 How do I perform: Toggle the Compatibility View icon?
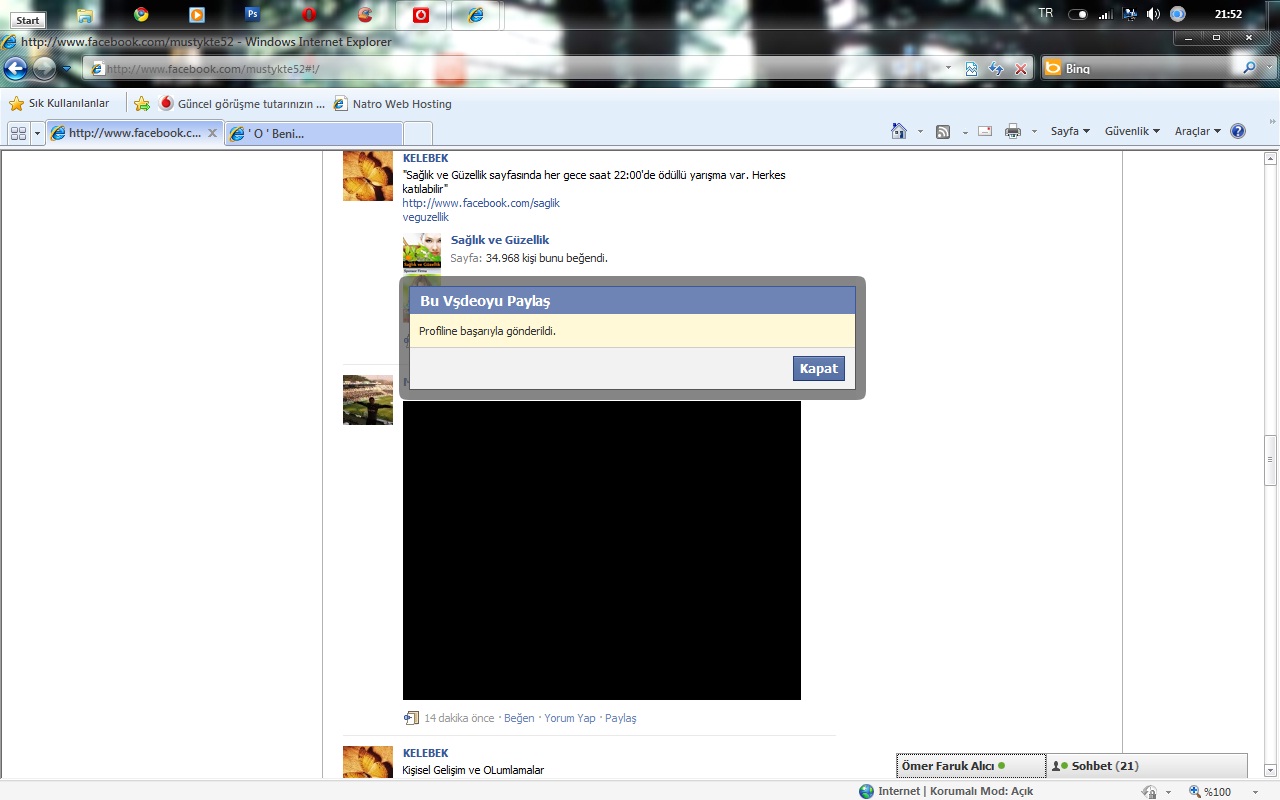(971, 69)
